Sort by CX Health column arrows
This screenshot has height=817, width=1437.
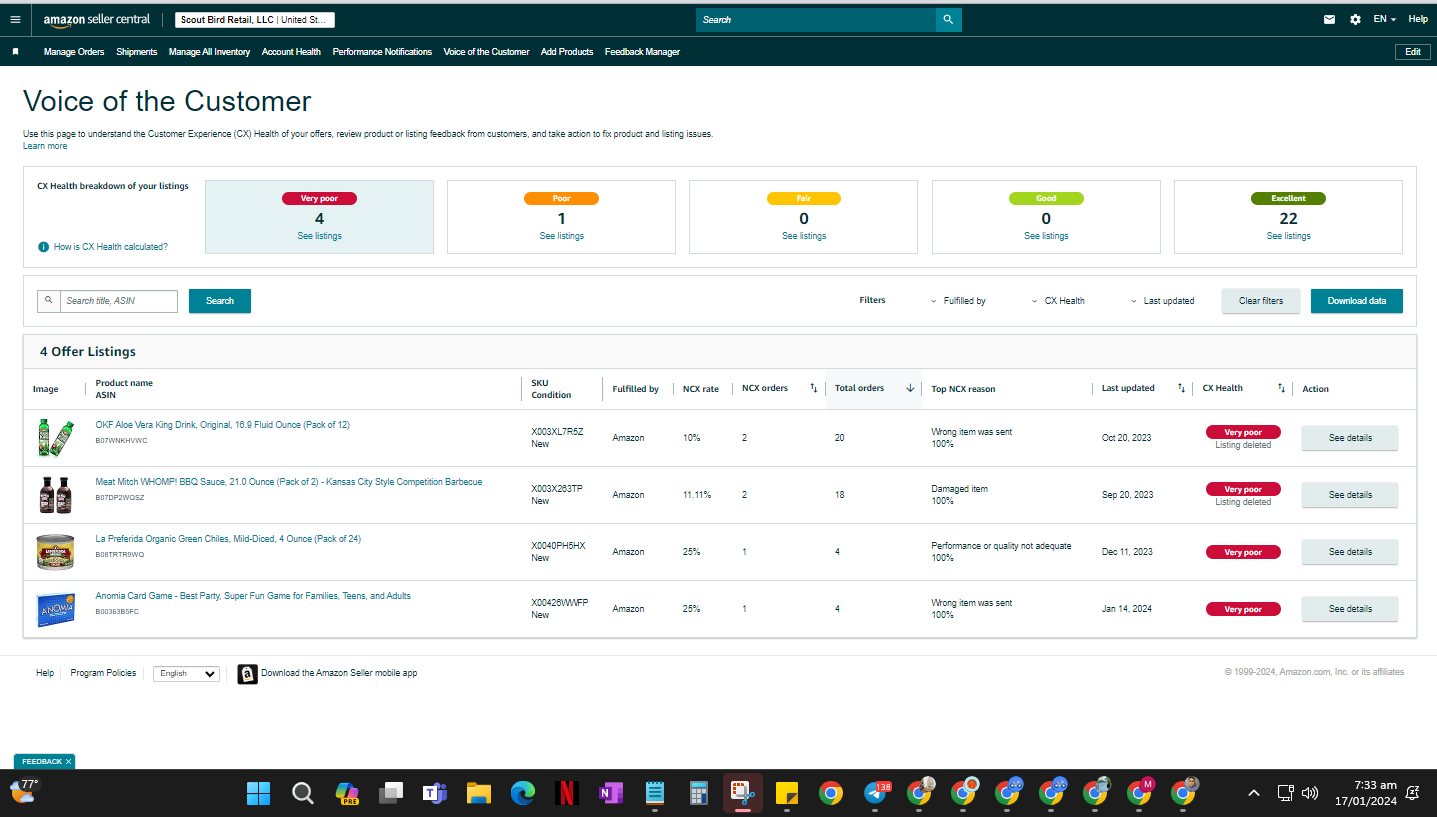click(1281, 389)
